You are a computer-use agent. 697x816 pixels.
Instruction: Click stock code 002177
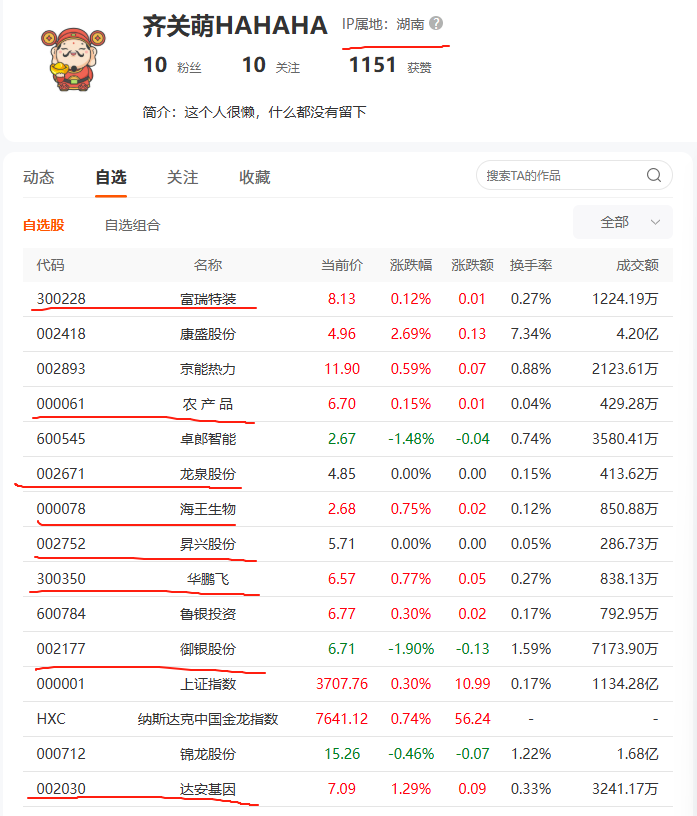[61, 649]
